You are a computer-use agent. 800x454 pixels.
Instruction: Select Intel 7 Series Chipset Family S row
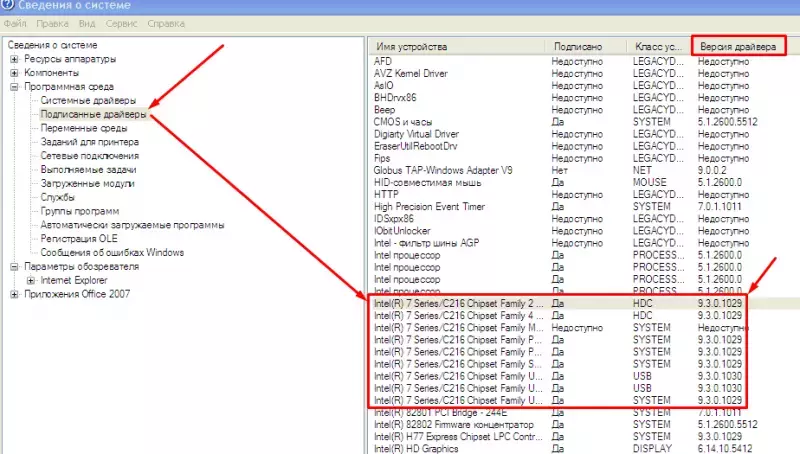584,364
